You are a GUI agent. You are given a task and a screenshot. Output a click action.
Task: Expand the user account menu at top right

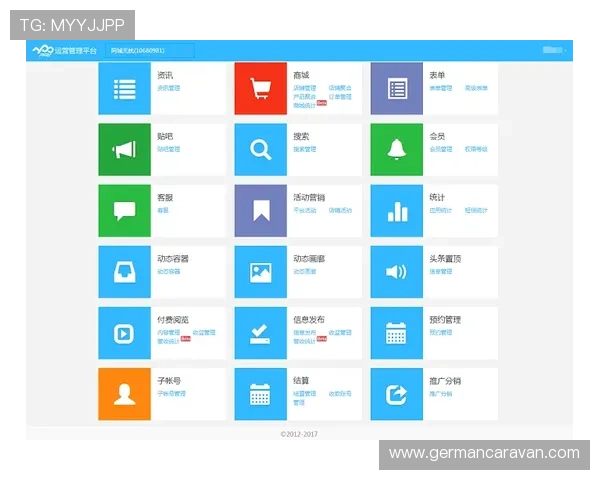[x=554, y=50]
